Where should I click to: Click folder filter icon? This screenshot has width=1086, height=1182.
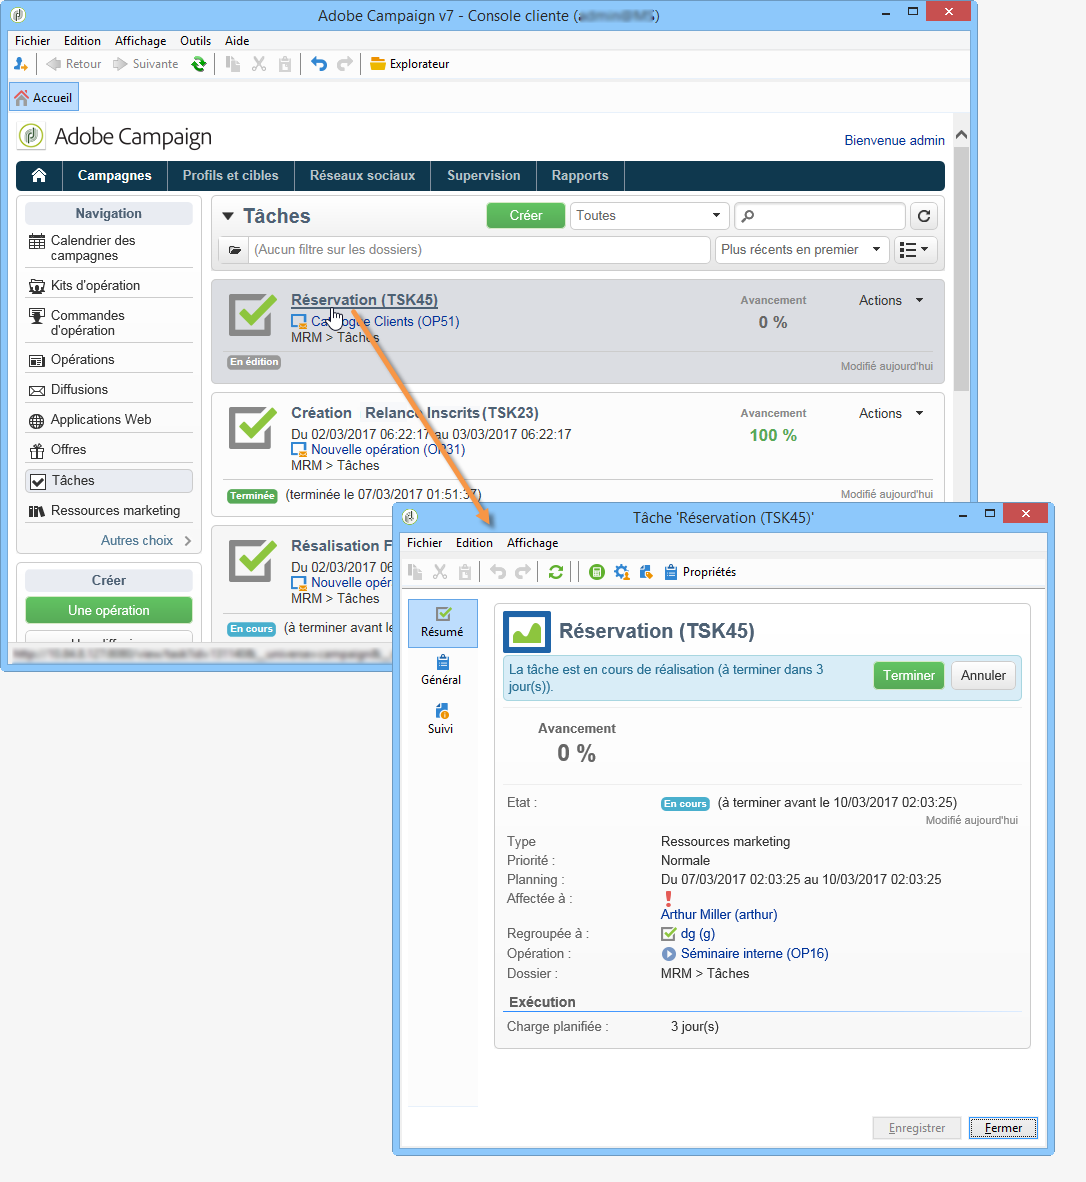coord(235,250)
